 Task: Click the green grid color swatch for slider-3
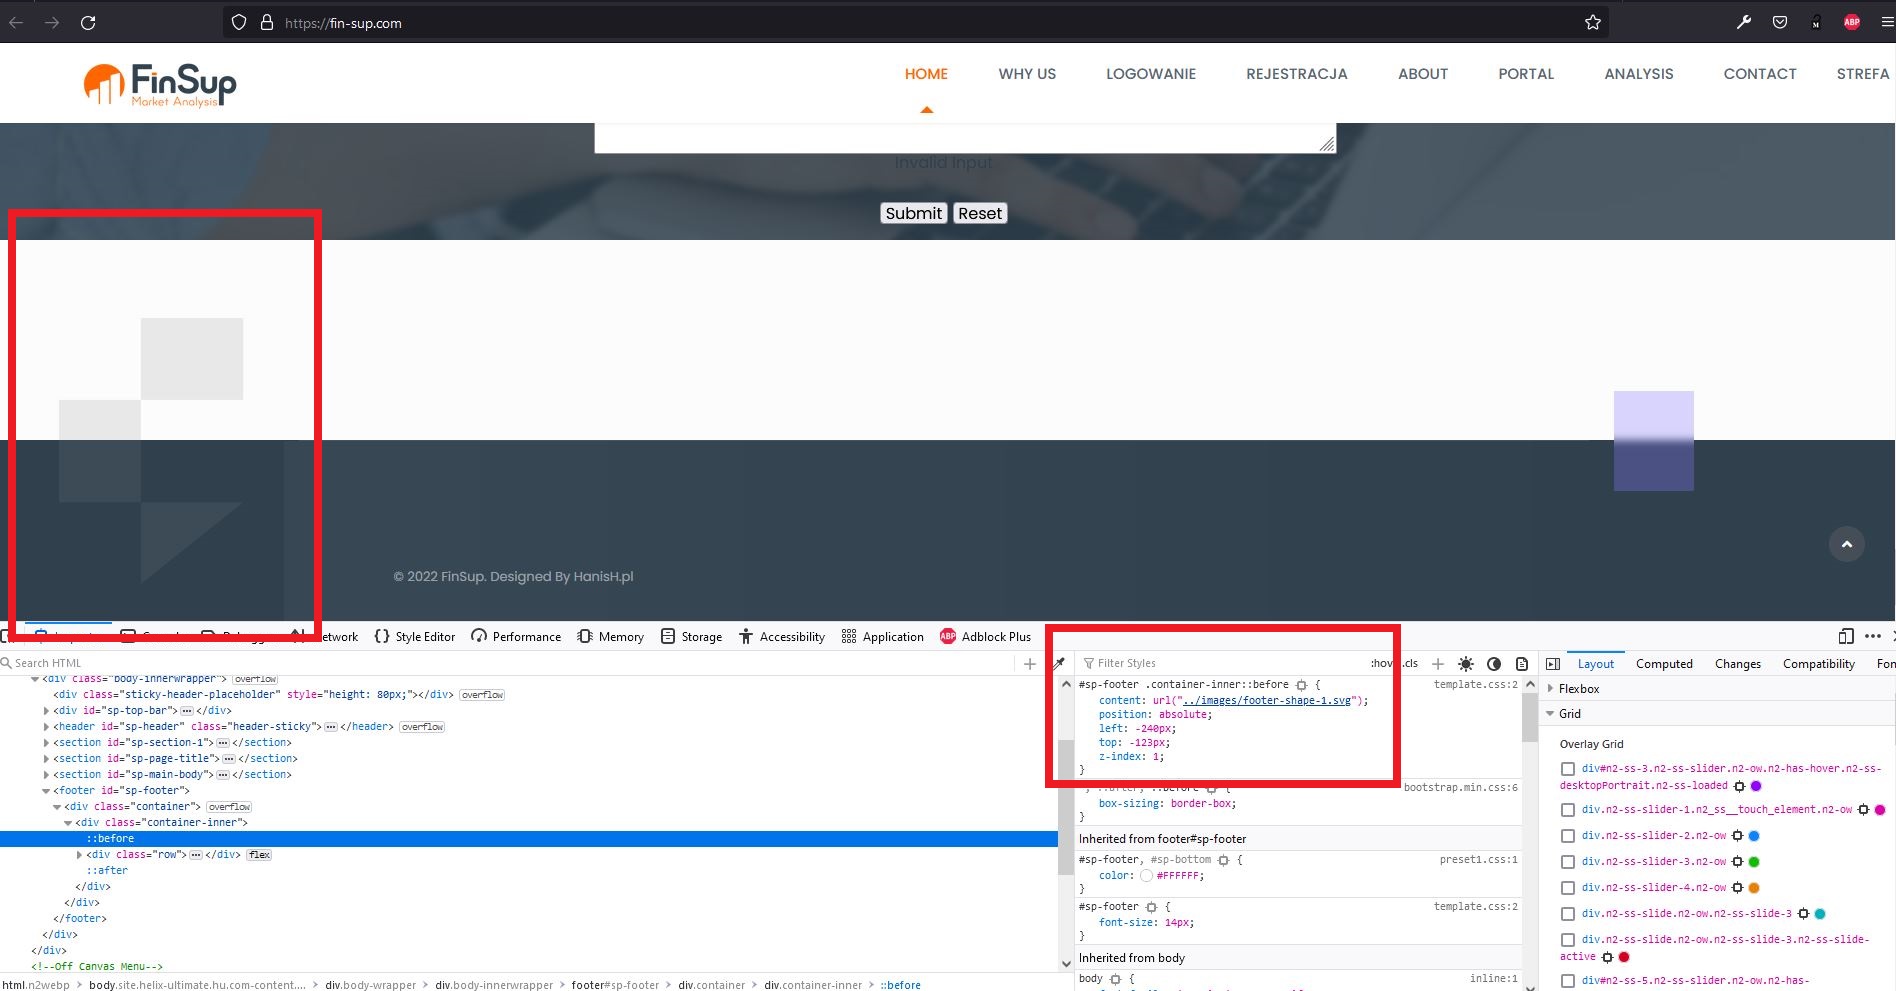(x=1754, y=862)
